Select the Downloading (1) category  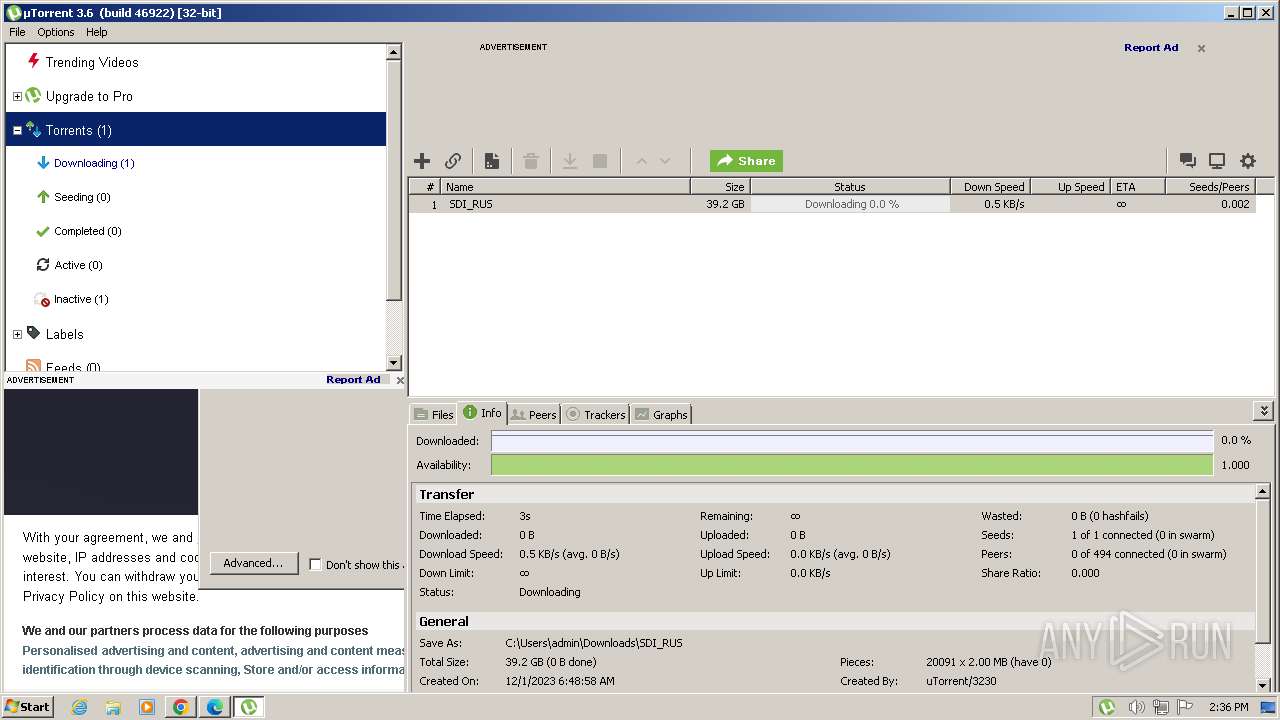[x=94, y=163]
